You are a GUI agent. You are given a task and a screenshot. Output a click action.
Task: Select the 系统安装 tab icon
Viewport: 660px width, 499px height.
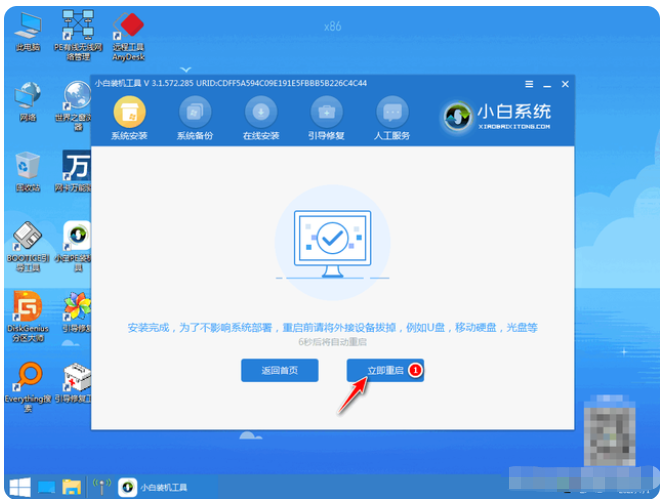click(x=128, y=111)
